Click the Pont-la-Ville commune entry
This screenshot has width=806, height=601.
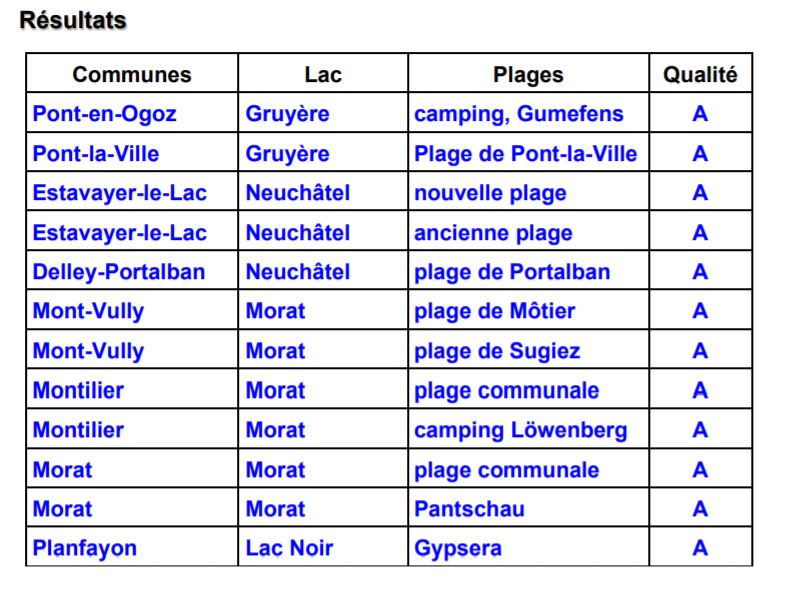tap(96, 154)
